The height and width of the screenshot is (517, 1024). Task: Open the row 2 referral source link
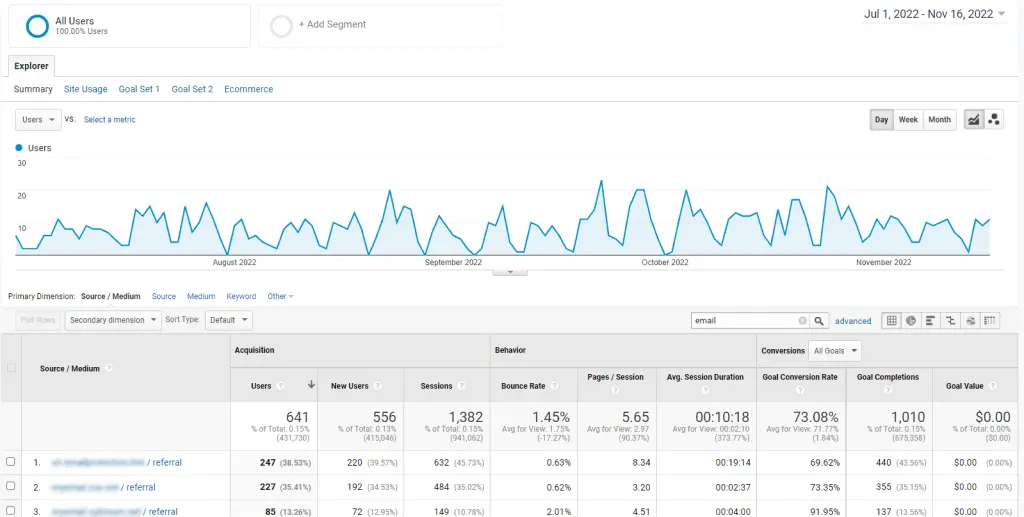(x=103, y=487)
